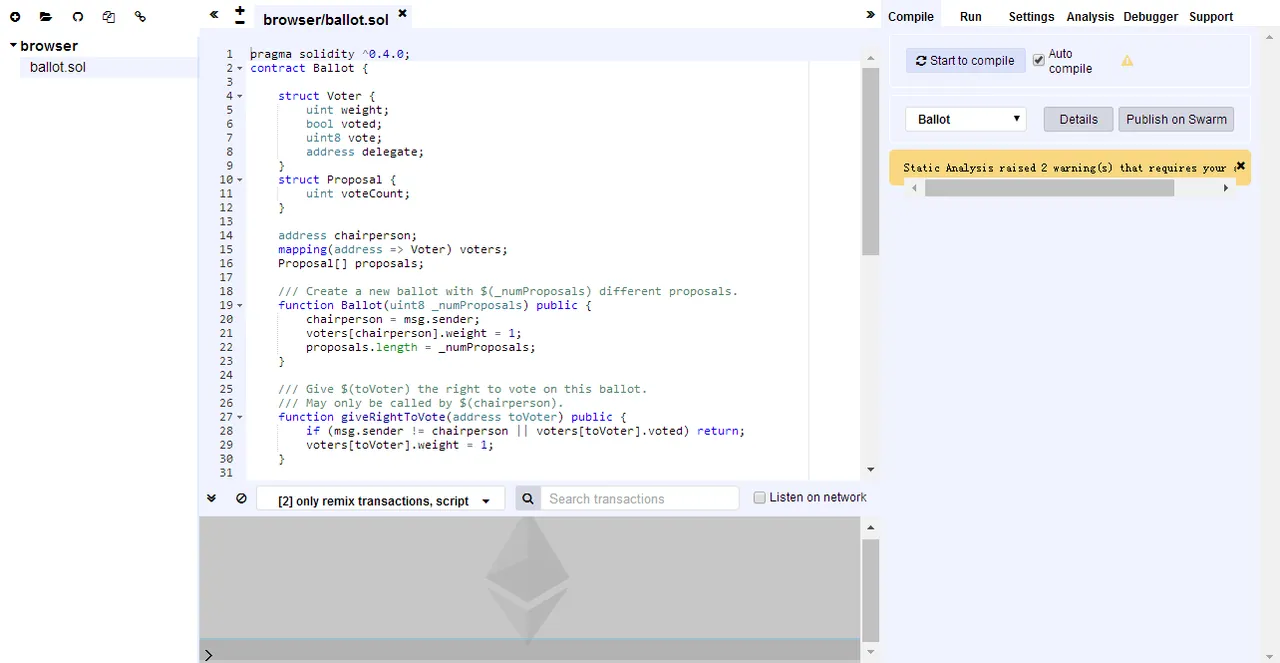The width and height of the screenshot is (1280, 663).
Task: Clear the terminal console
Action: 241,498
